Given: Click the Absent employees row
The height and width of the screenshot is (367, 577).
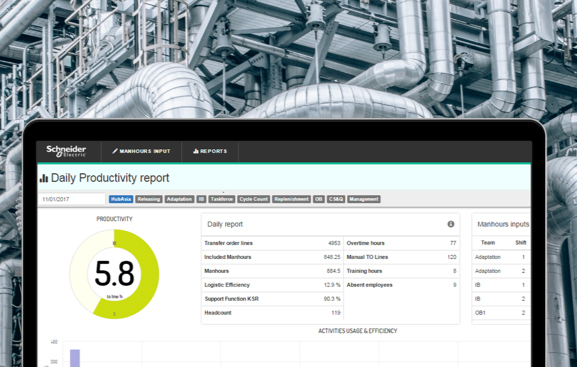Looking at the screenshot, I should [401, 285].
